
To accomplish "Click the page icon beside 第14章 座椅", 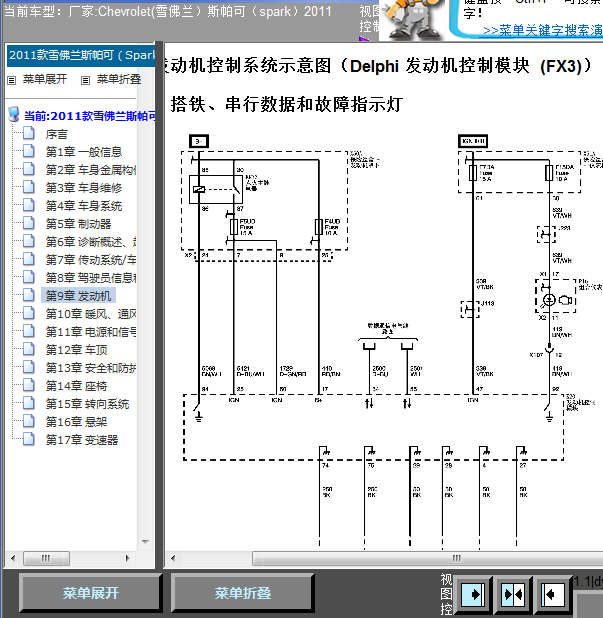I will pyautogui.click(x=29, y=385).
